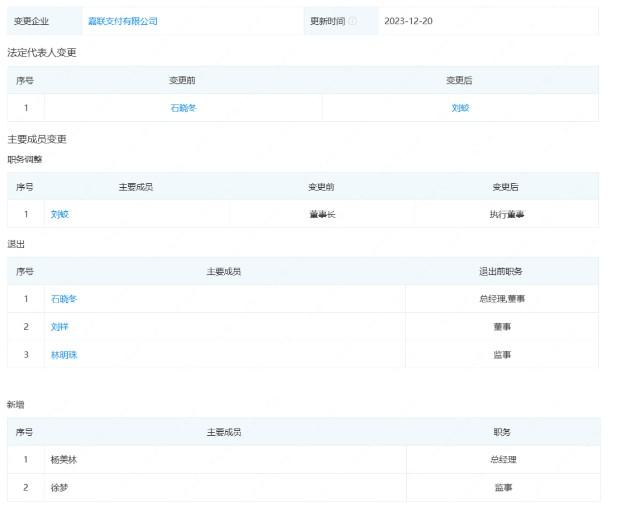This screenshot has width=619, height=525.
Task: Click the 法定代表人变更 section heading
Action: tap(41, 52)
